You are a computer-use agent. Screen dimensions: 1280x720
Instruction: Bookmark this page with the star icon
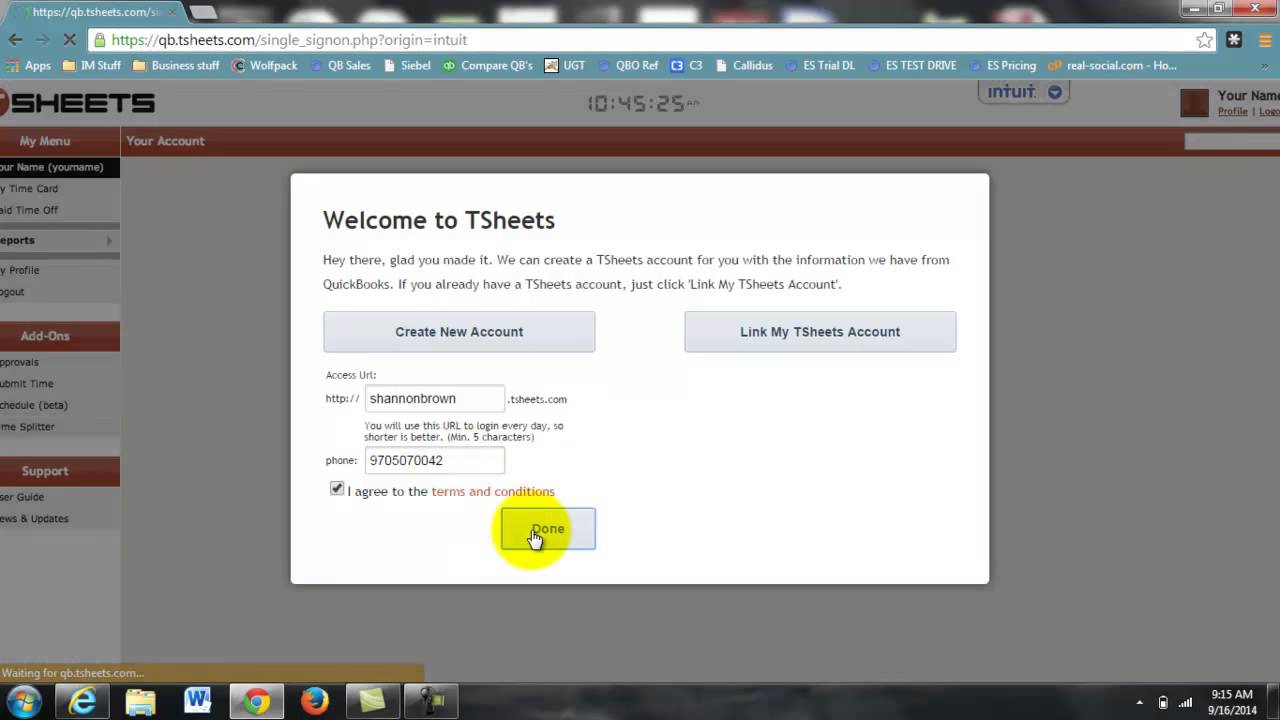pyautogui.click(x=1204, y=40)
